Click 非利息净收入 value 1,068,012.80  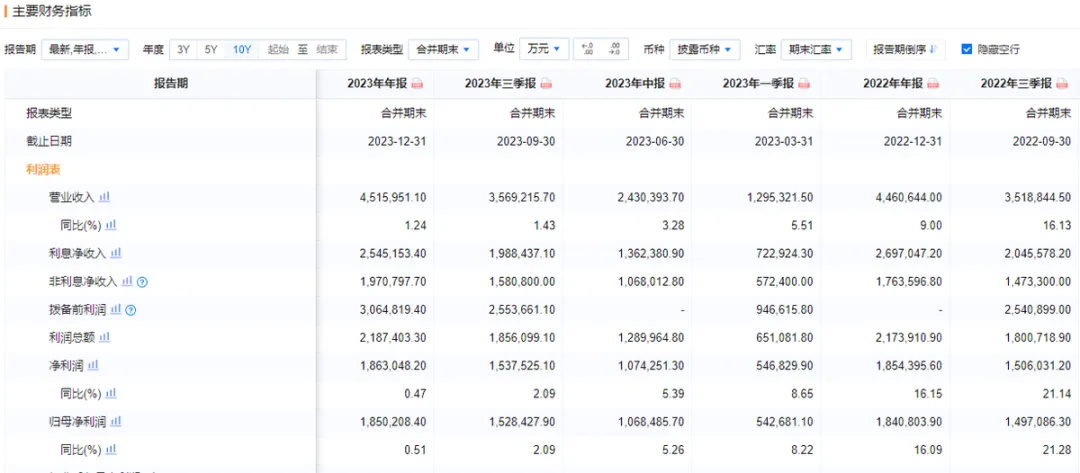tap(650, 281)
